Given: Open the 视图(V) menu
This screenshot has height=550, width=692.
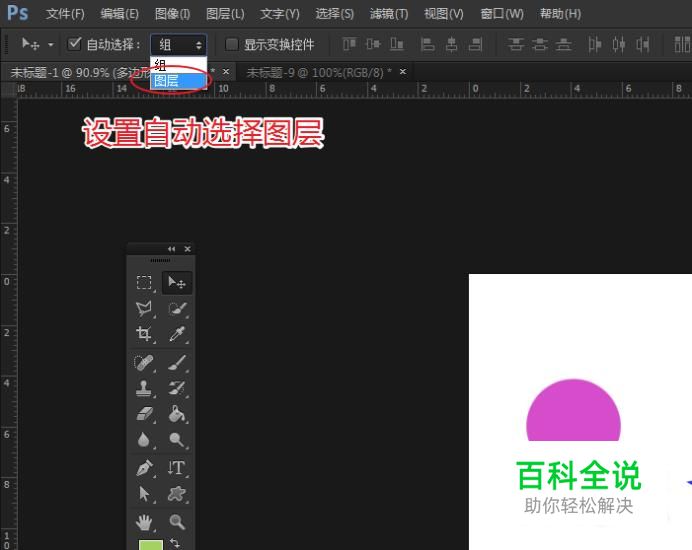Looking at the screenshot, I should coord(444,14).
